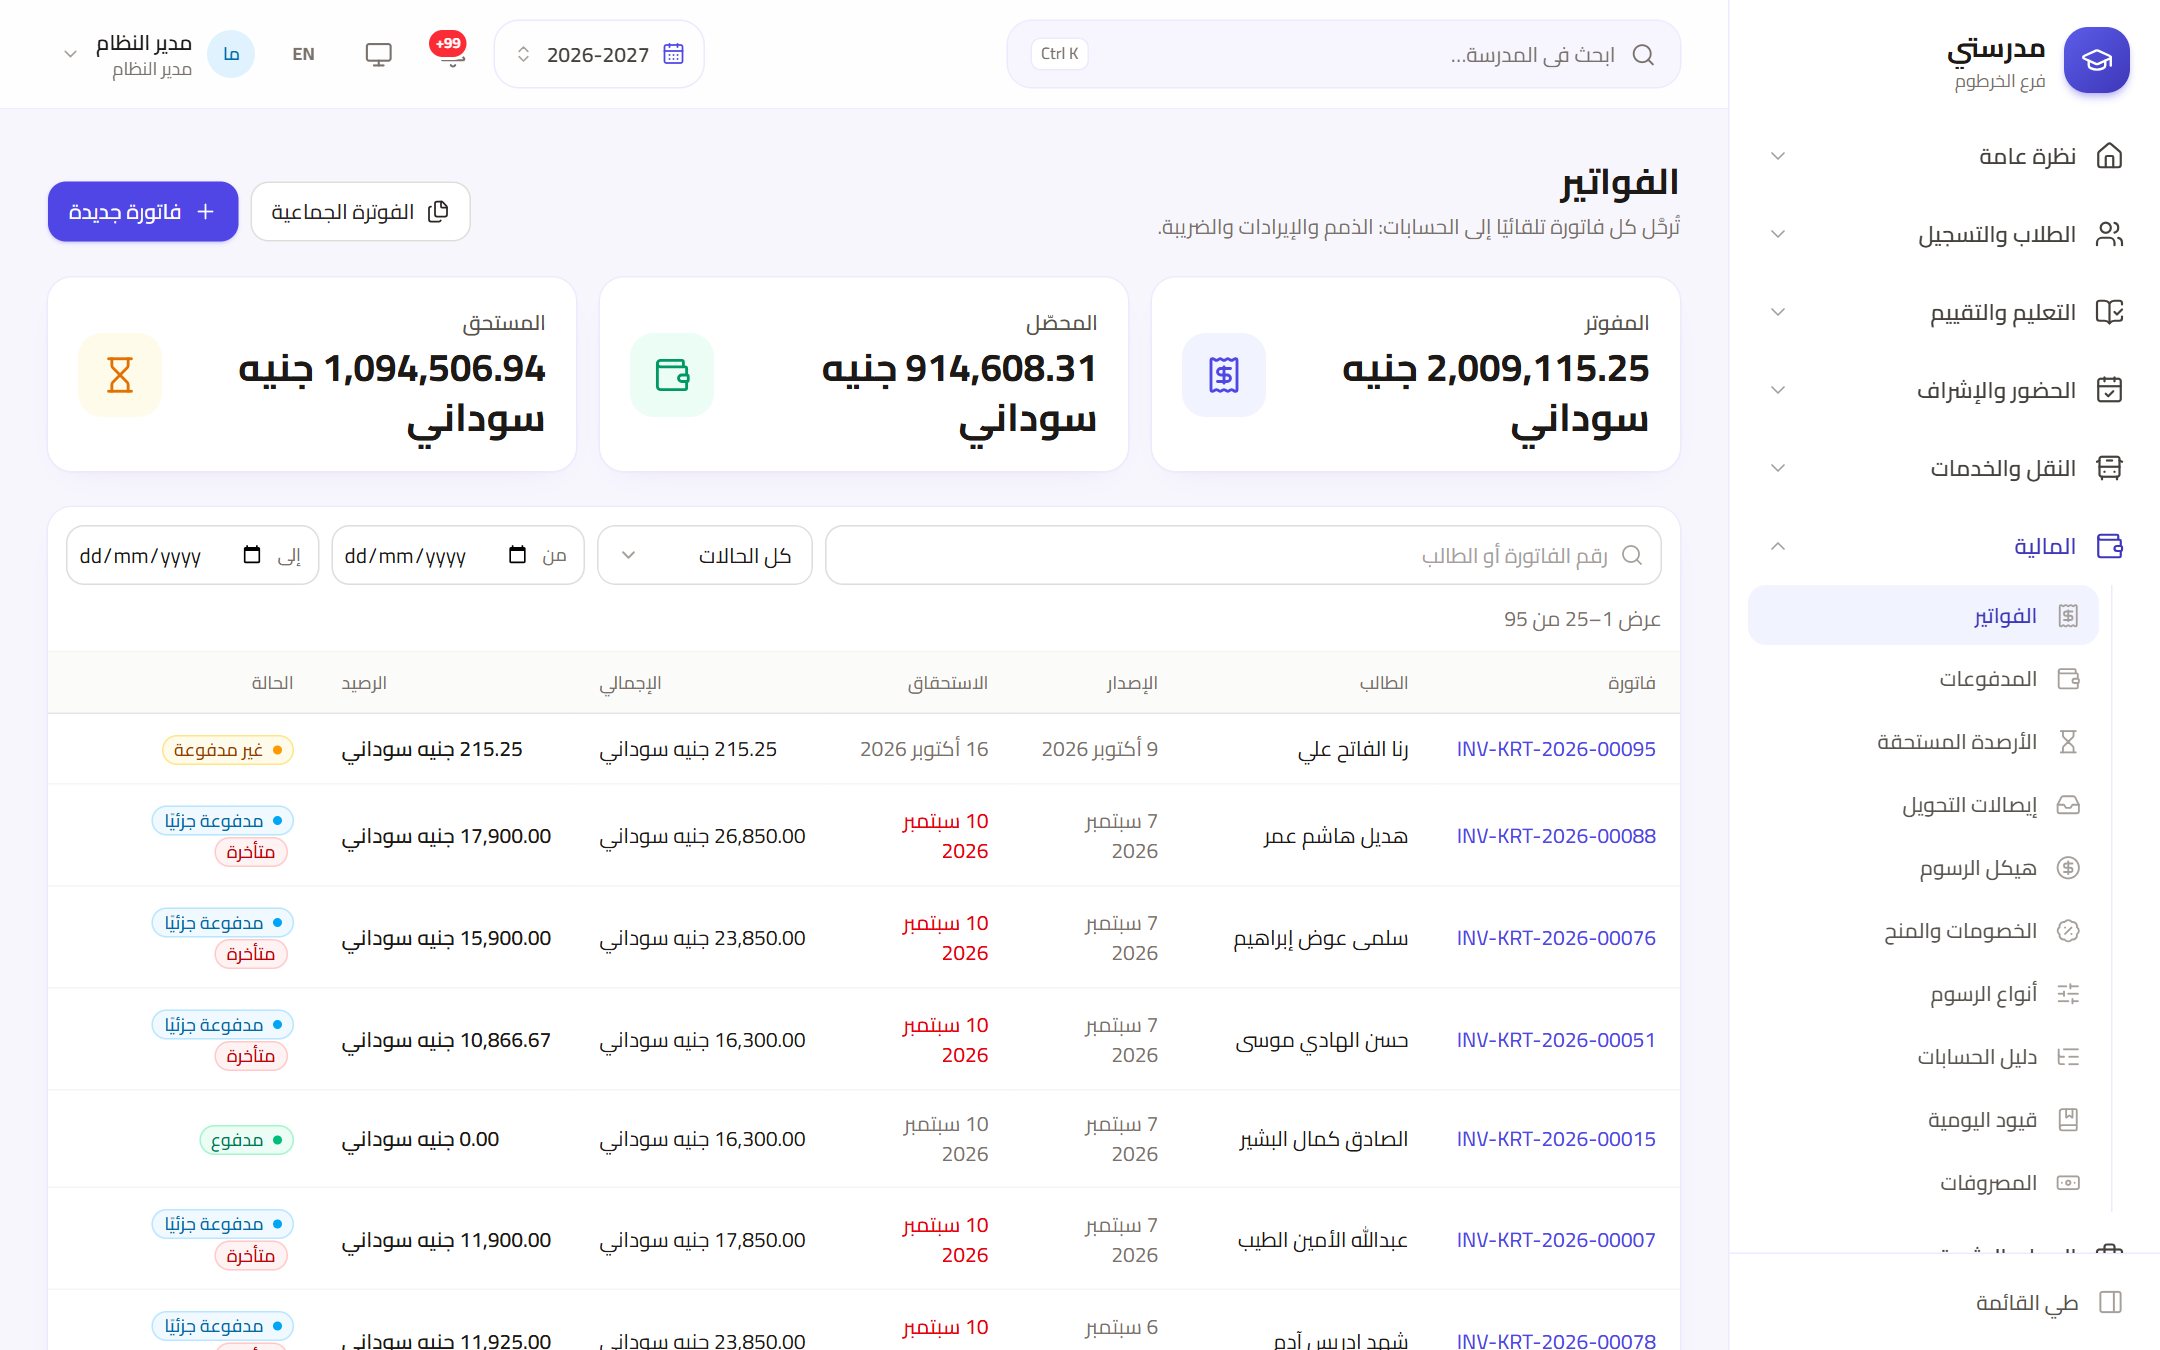Expand the الطلاب والتسجيل section chevron

pyautogui.click(x=1778, y=234)
